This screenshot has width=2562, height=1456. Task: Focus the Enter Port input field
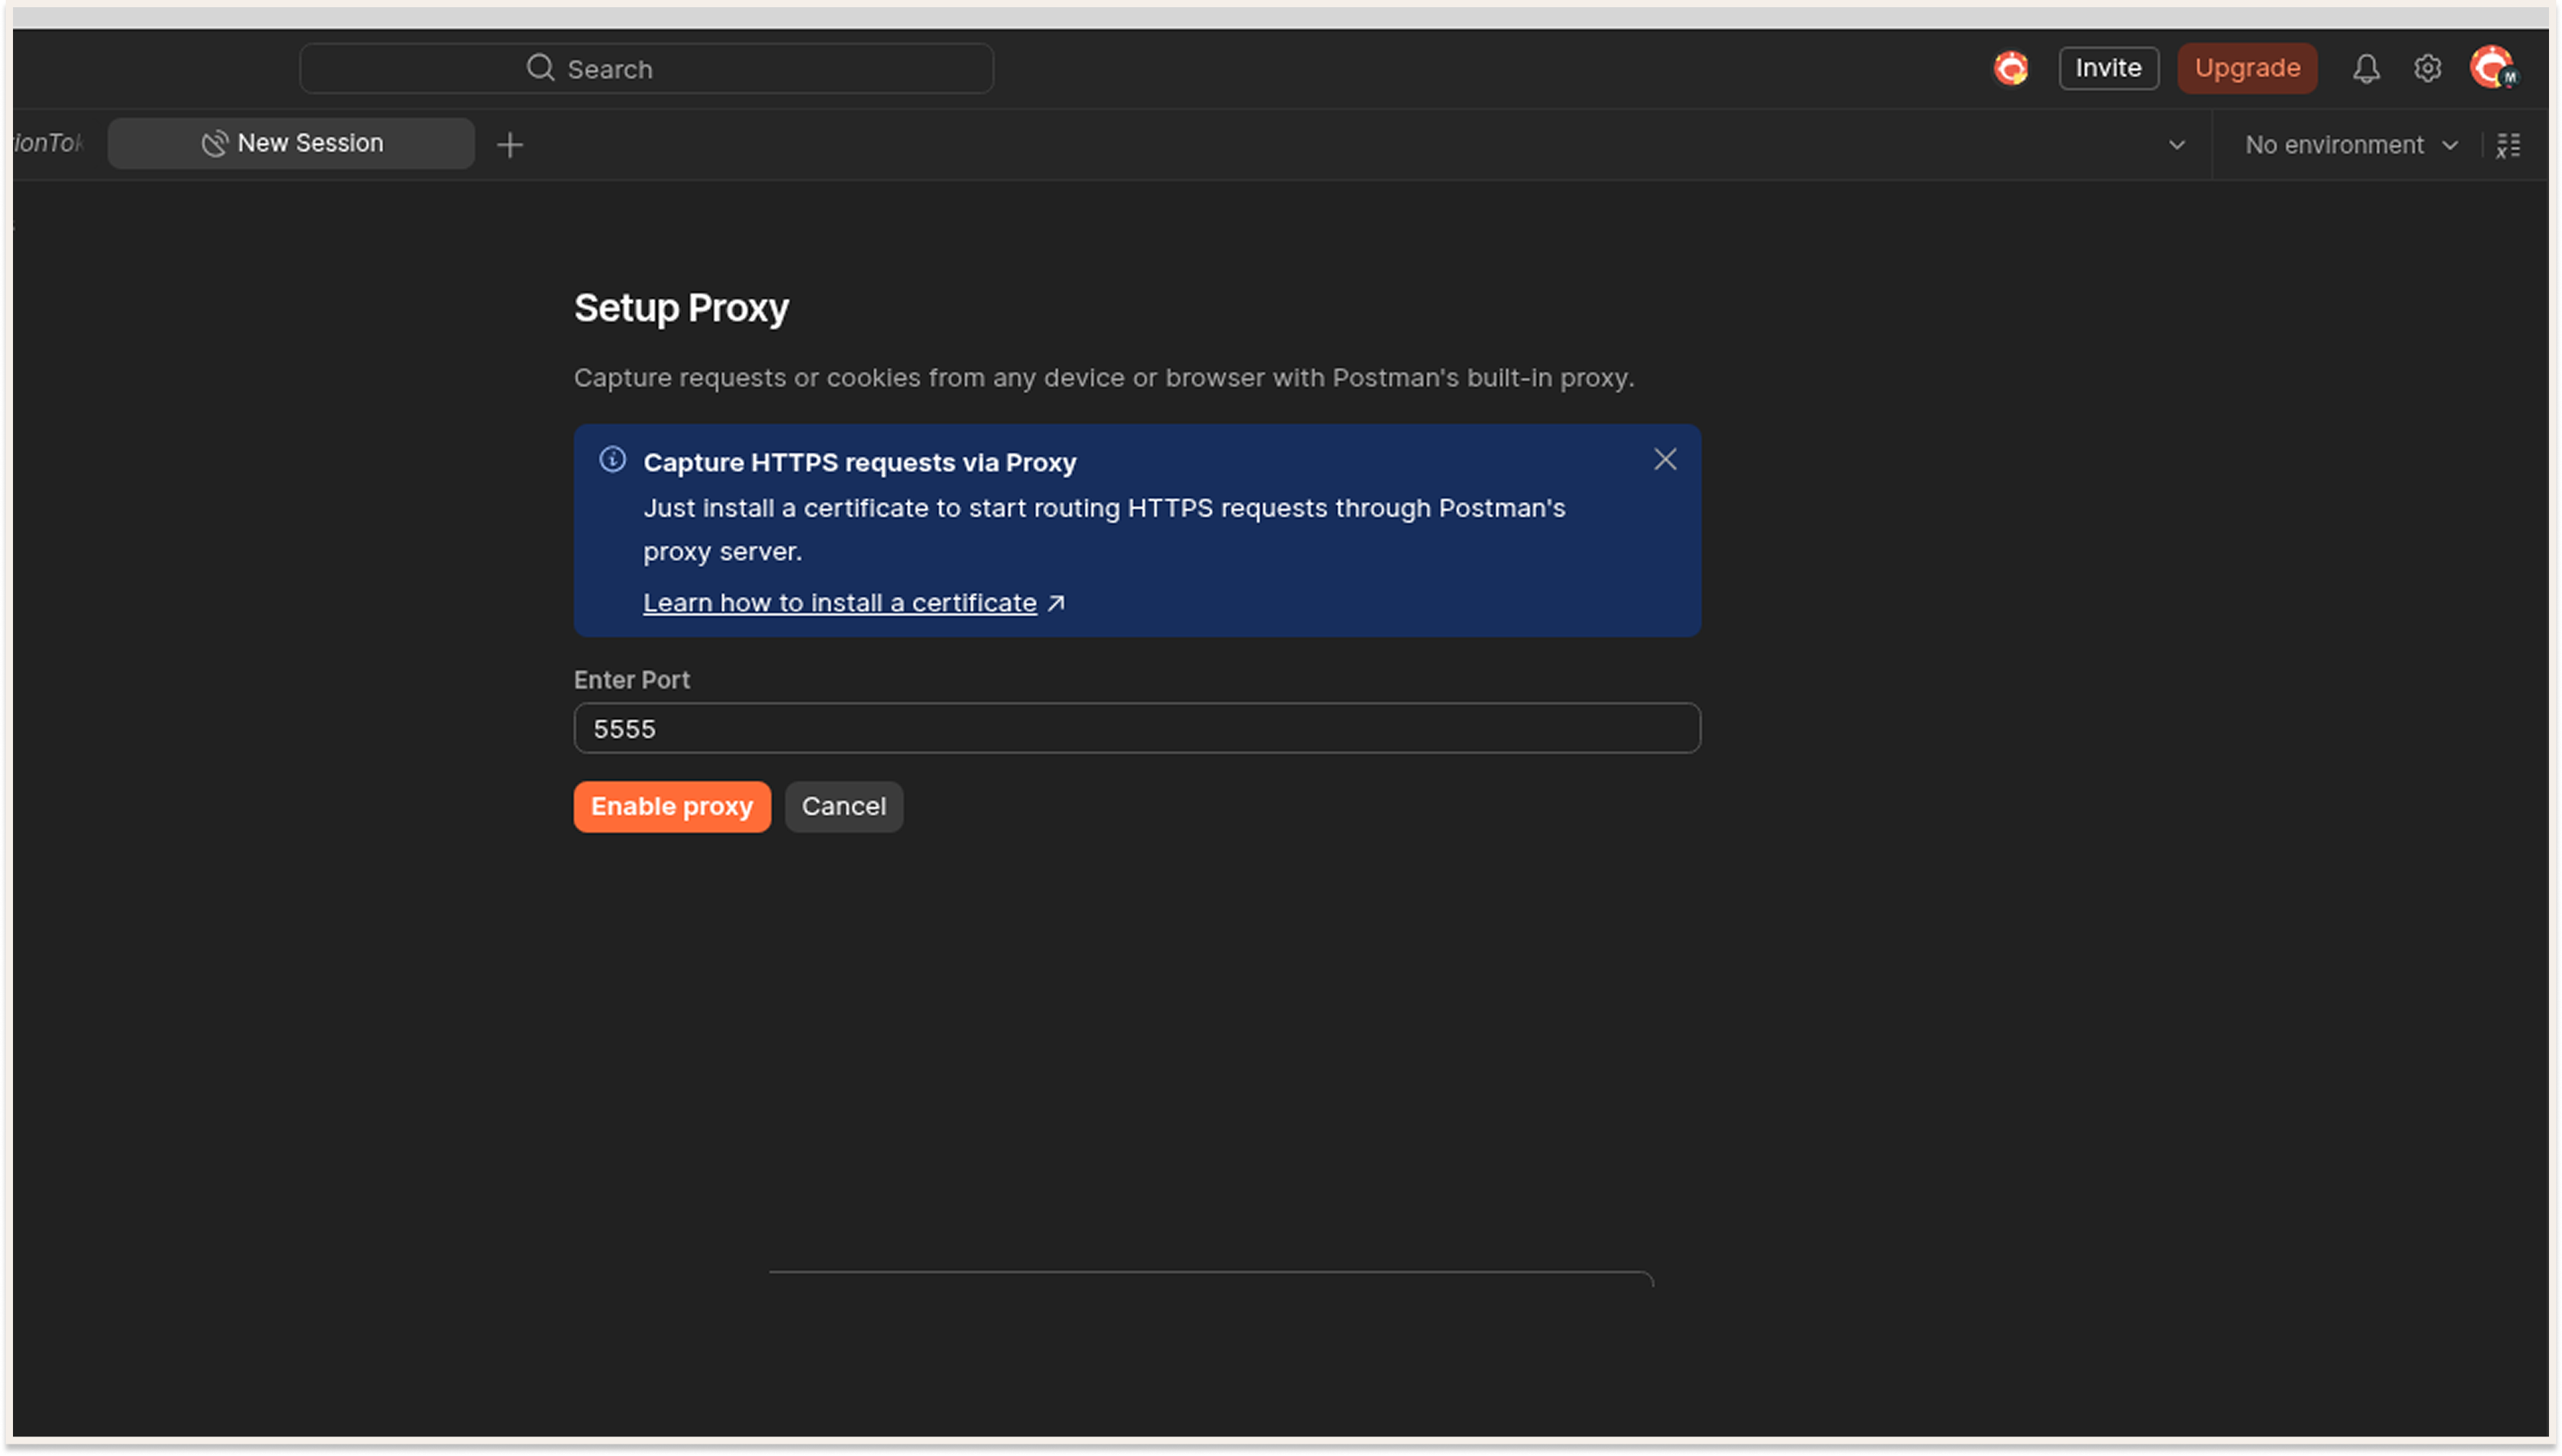point(1137,728)
